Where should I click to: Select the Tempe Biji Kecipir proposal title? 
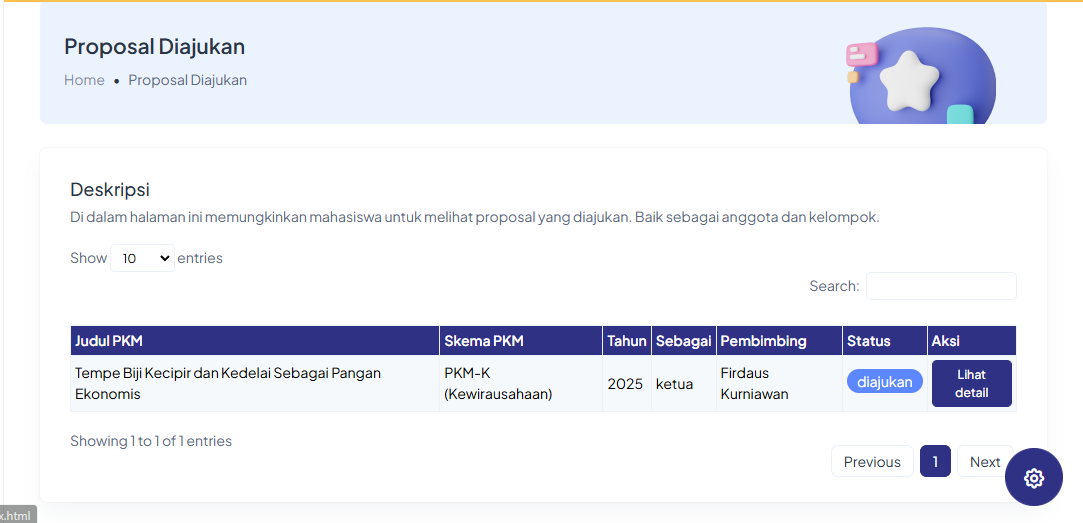228,383
